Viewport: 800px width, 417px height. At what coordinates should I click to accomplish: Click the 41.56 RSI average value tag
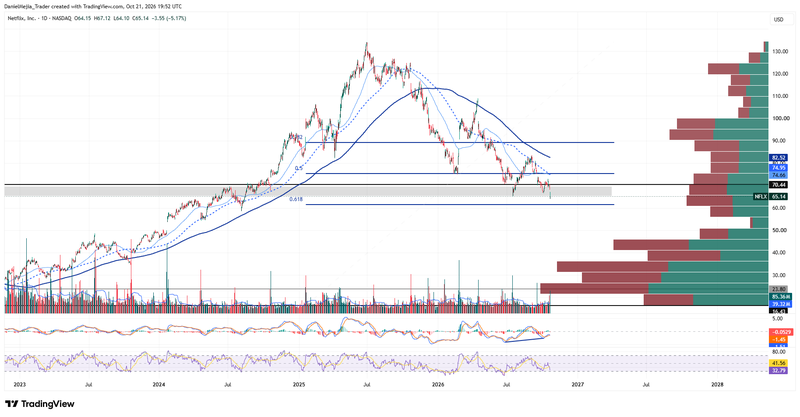(x=779, y=363)
